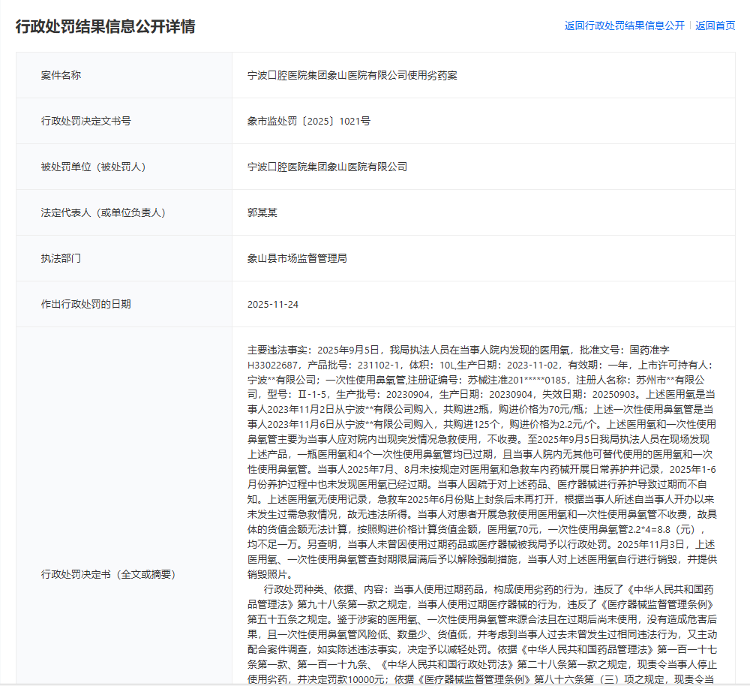Select the 法定代表人（或单位负责人）label
The width and height of the screenshot is (750, 686).
102,212
